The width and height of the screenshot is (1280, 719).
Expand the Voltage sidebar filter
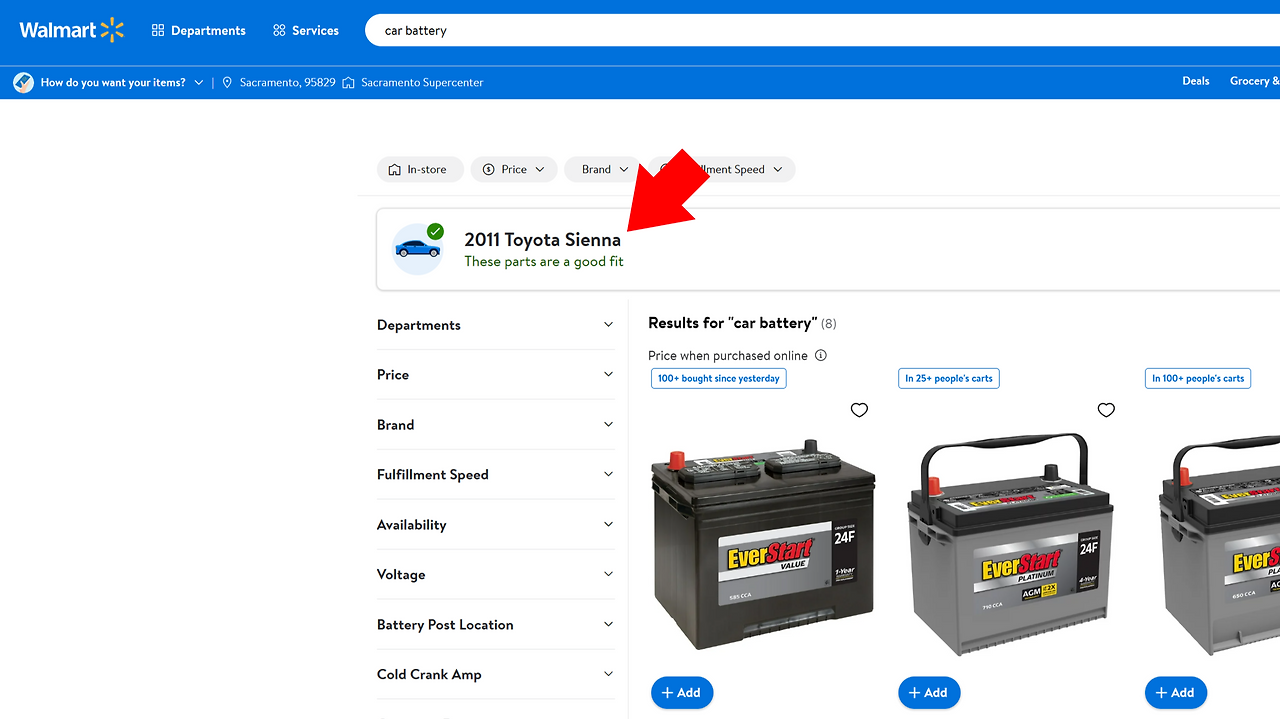(495, 575)
